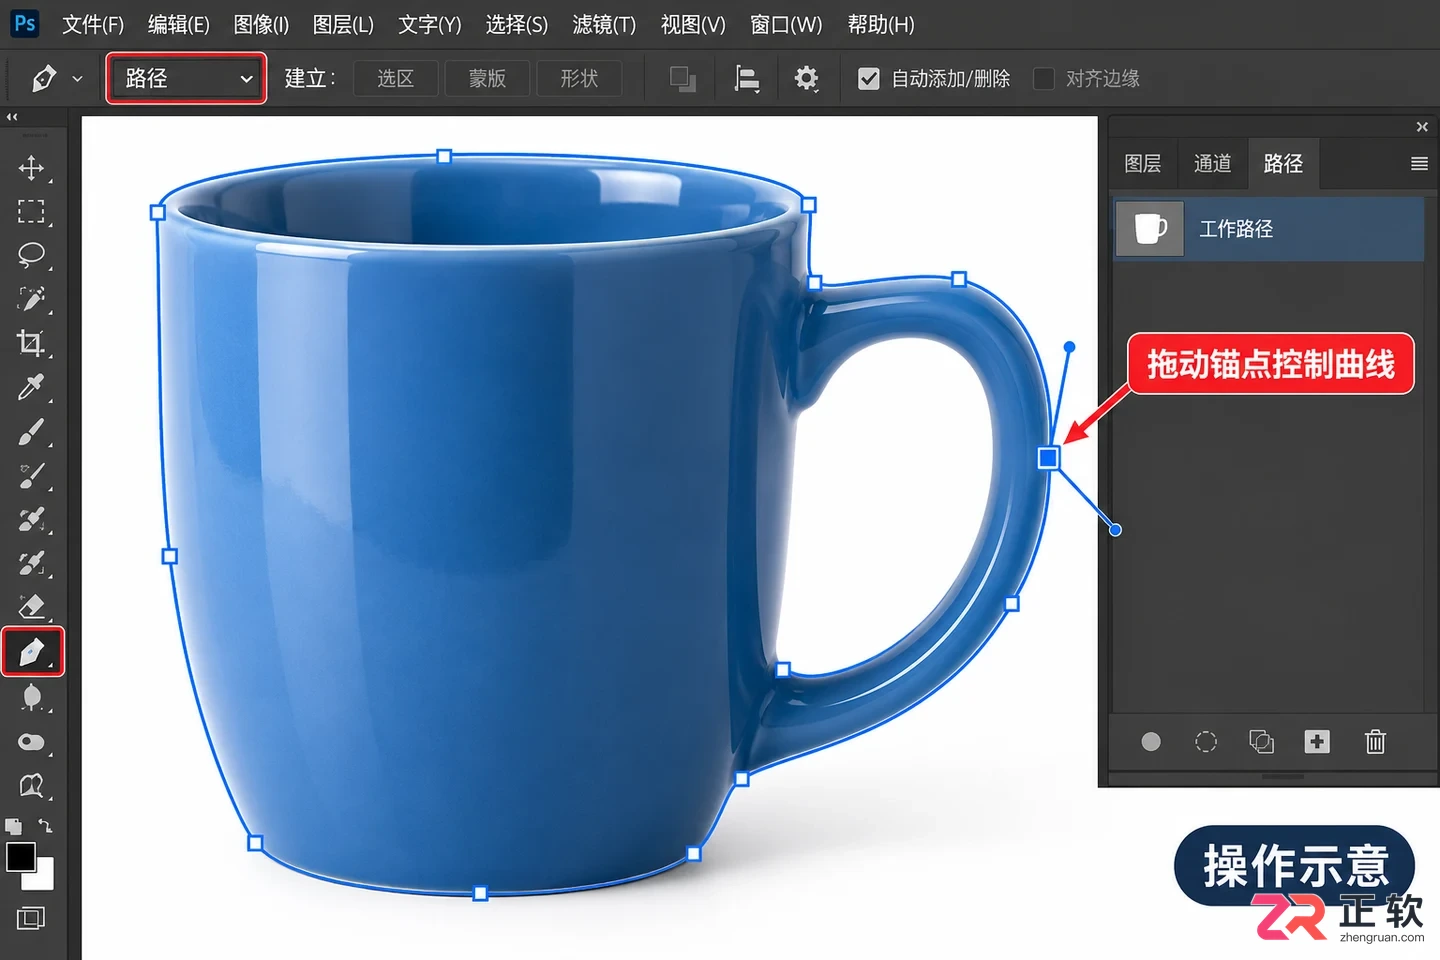Delete the current path with trash icon

(1375, 741)
